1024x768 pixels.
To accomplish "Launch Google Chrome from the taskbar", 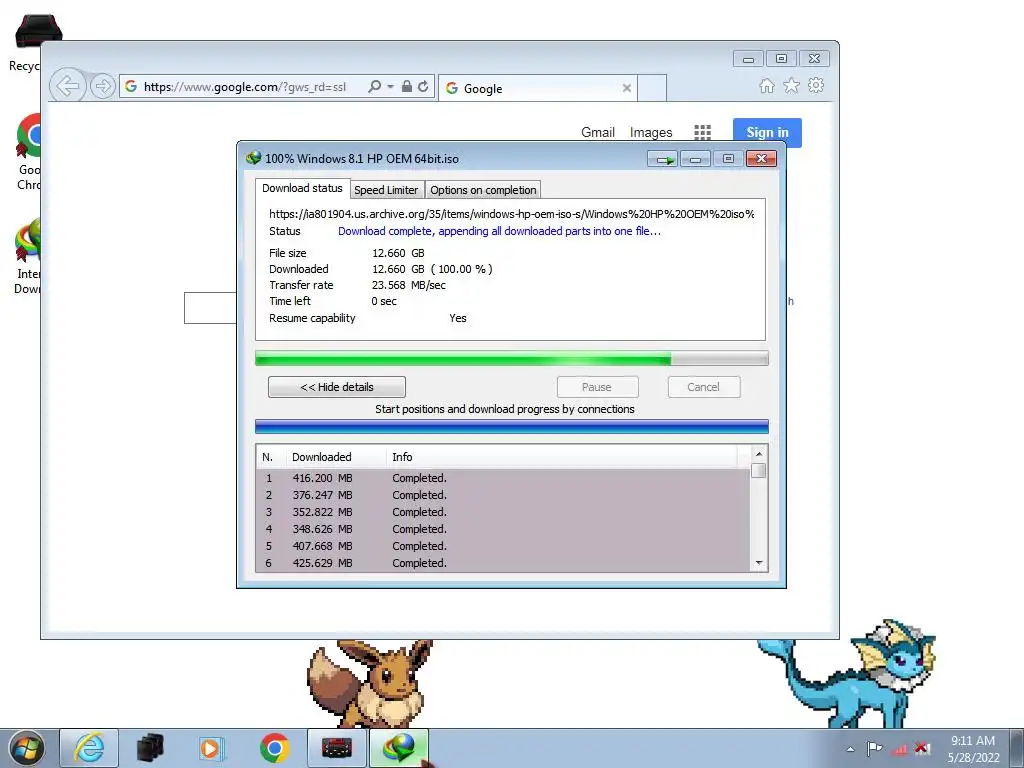I will coord(275,748).
